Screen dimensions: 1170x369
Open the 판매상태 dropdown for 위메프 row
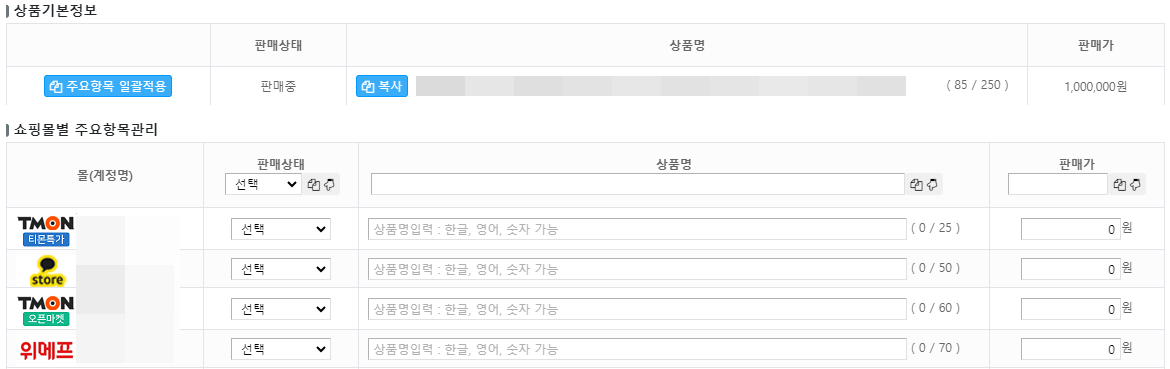click(281, 349)
